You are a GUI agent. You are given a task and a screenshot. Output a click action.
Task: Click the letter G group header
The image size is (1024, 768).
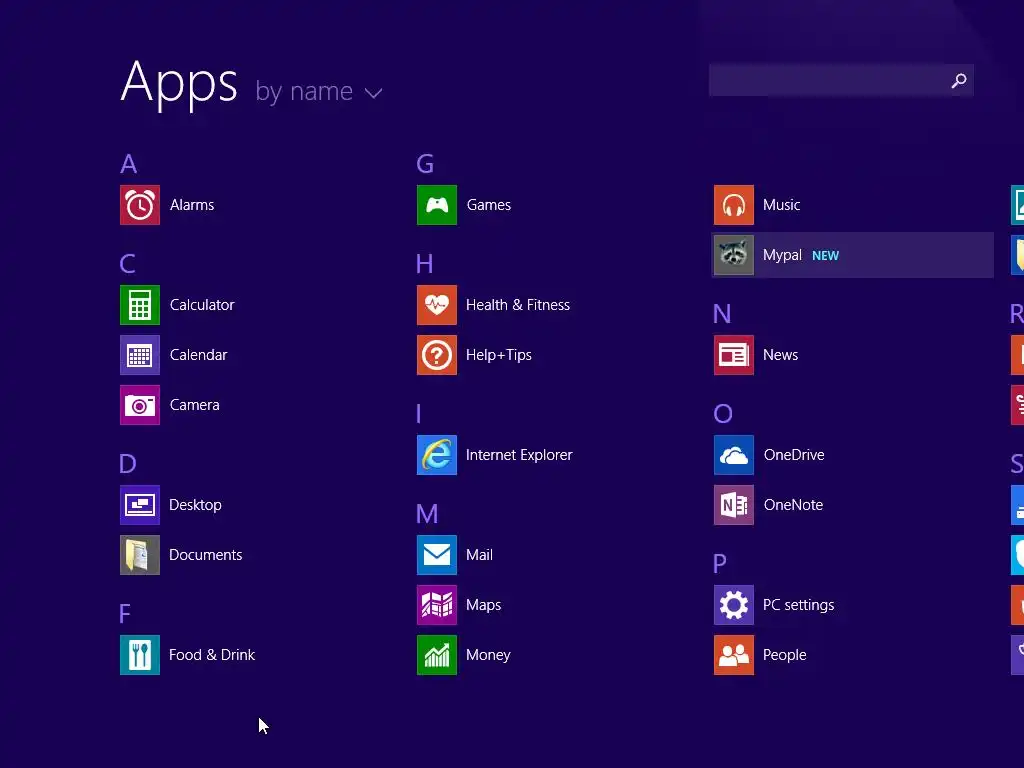point(425,164)
